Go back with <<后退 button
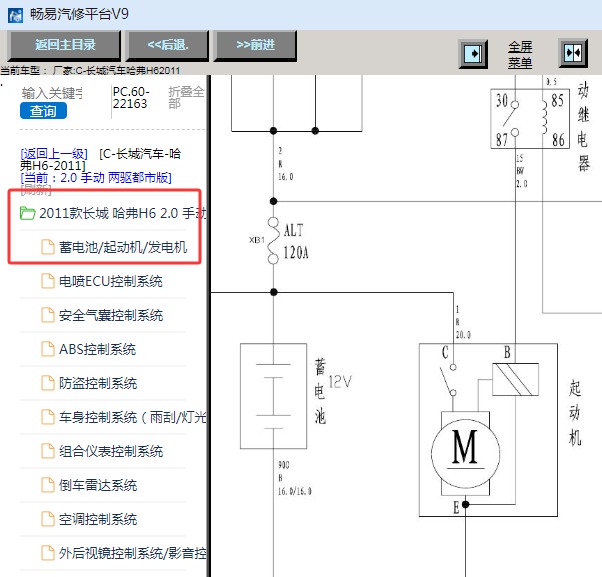 (168, 45)
